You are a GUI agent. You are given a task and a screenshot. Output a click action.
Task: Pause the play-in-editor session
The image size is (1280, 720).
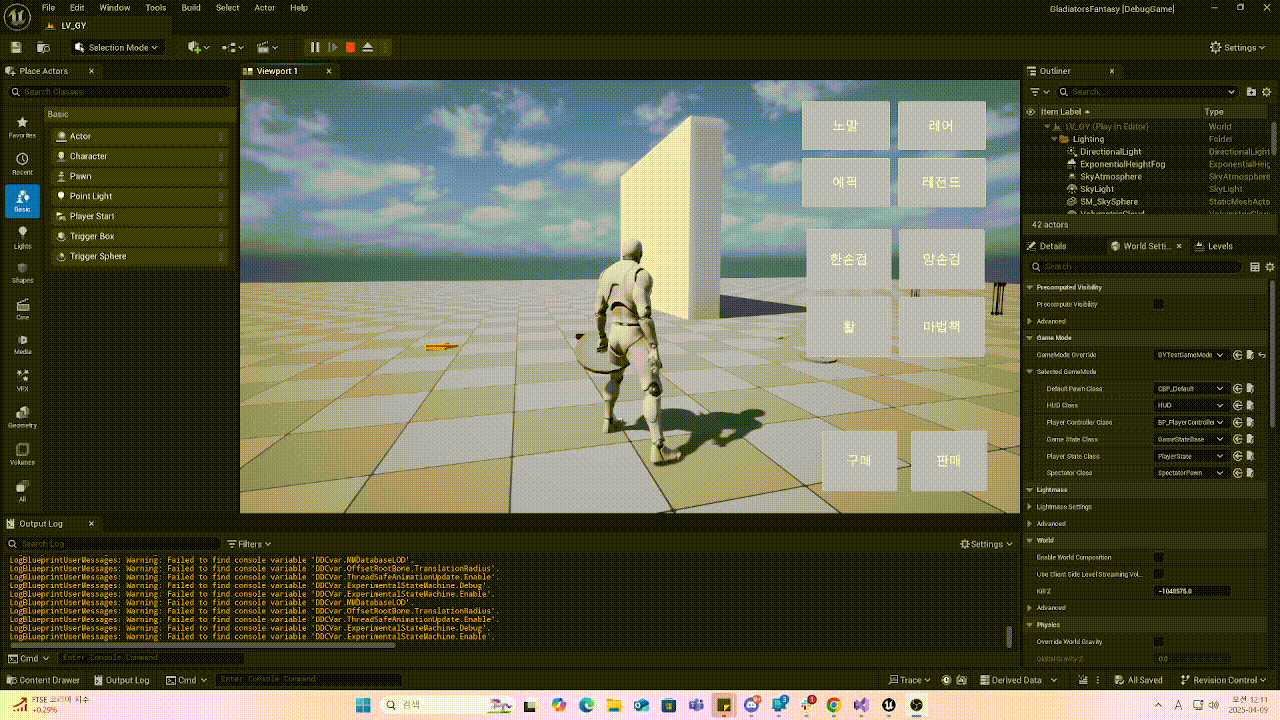315,47
